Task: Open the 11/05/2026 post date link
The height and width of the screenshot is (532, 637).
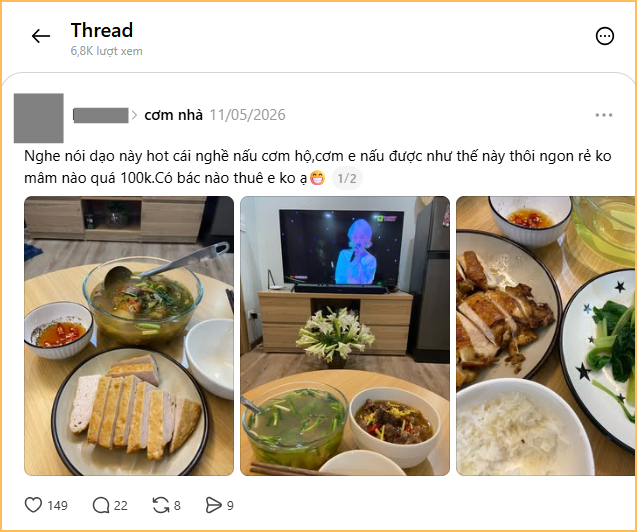Action: coord(247,115)
